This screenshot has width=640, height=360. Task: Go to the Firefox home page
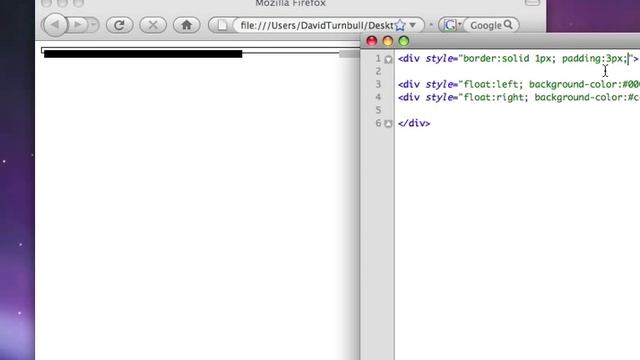tap(187, 25)
